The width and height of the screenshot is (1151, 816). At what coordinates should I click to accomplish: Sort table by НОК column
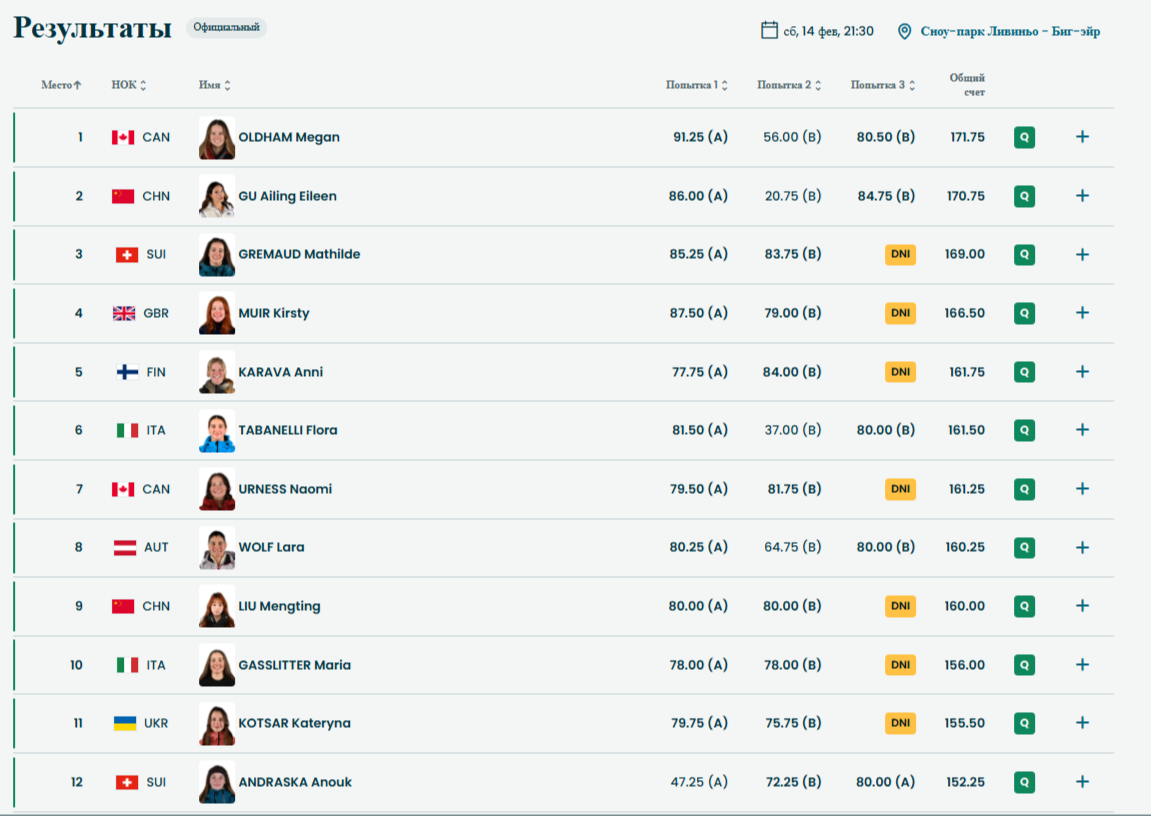point(128,85)
